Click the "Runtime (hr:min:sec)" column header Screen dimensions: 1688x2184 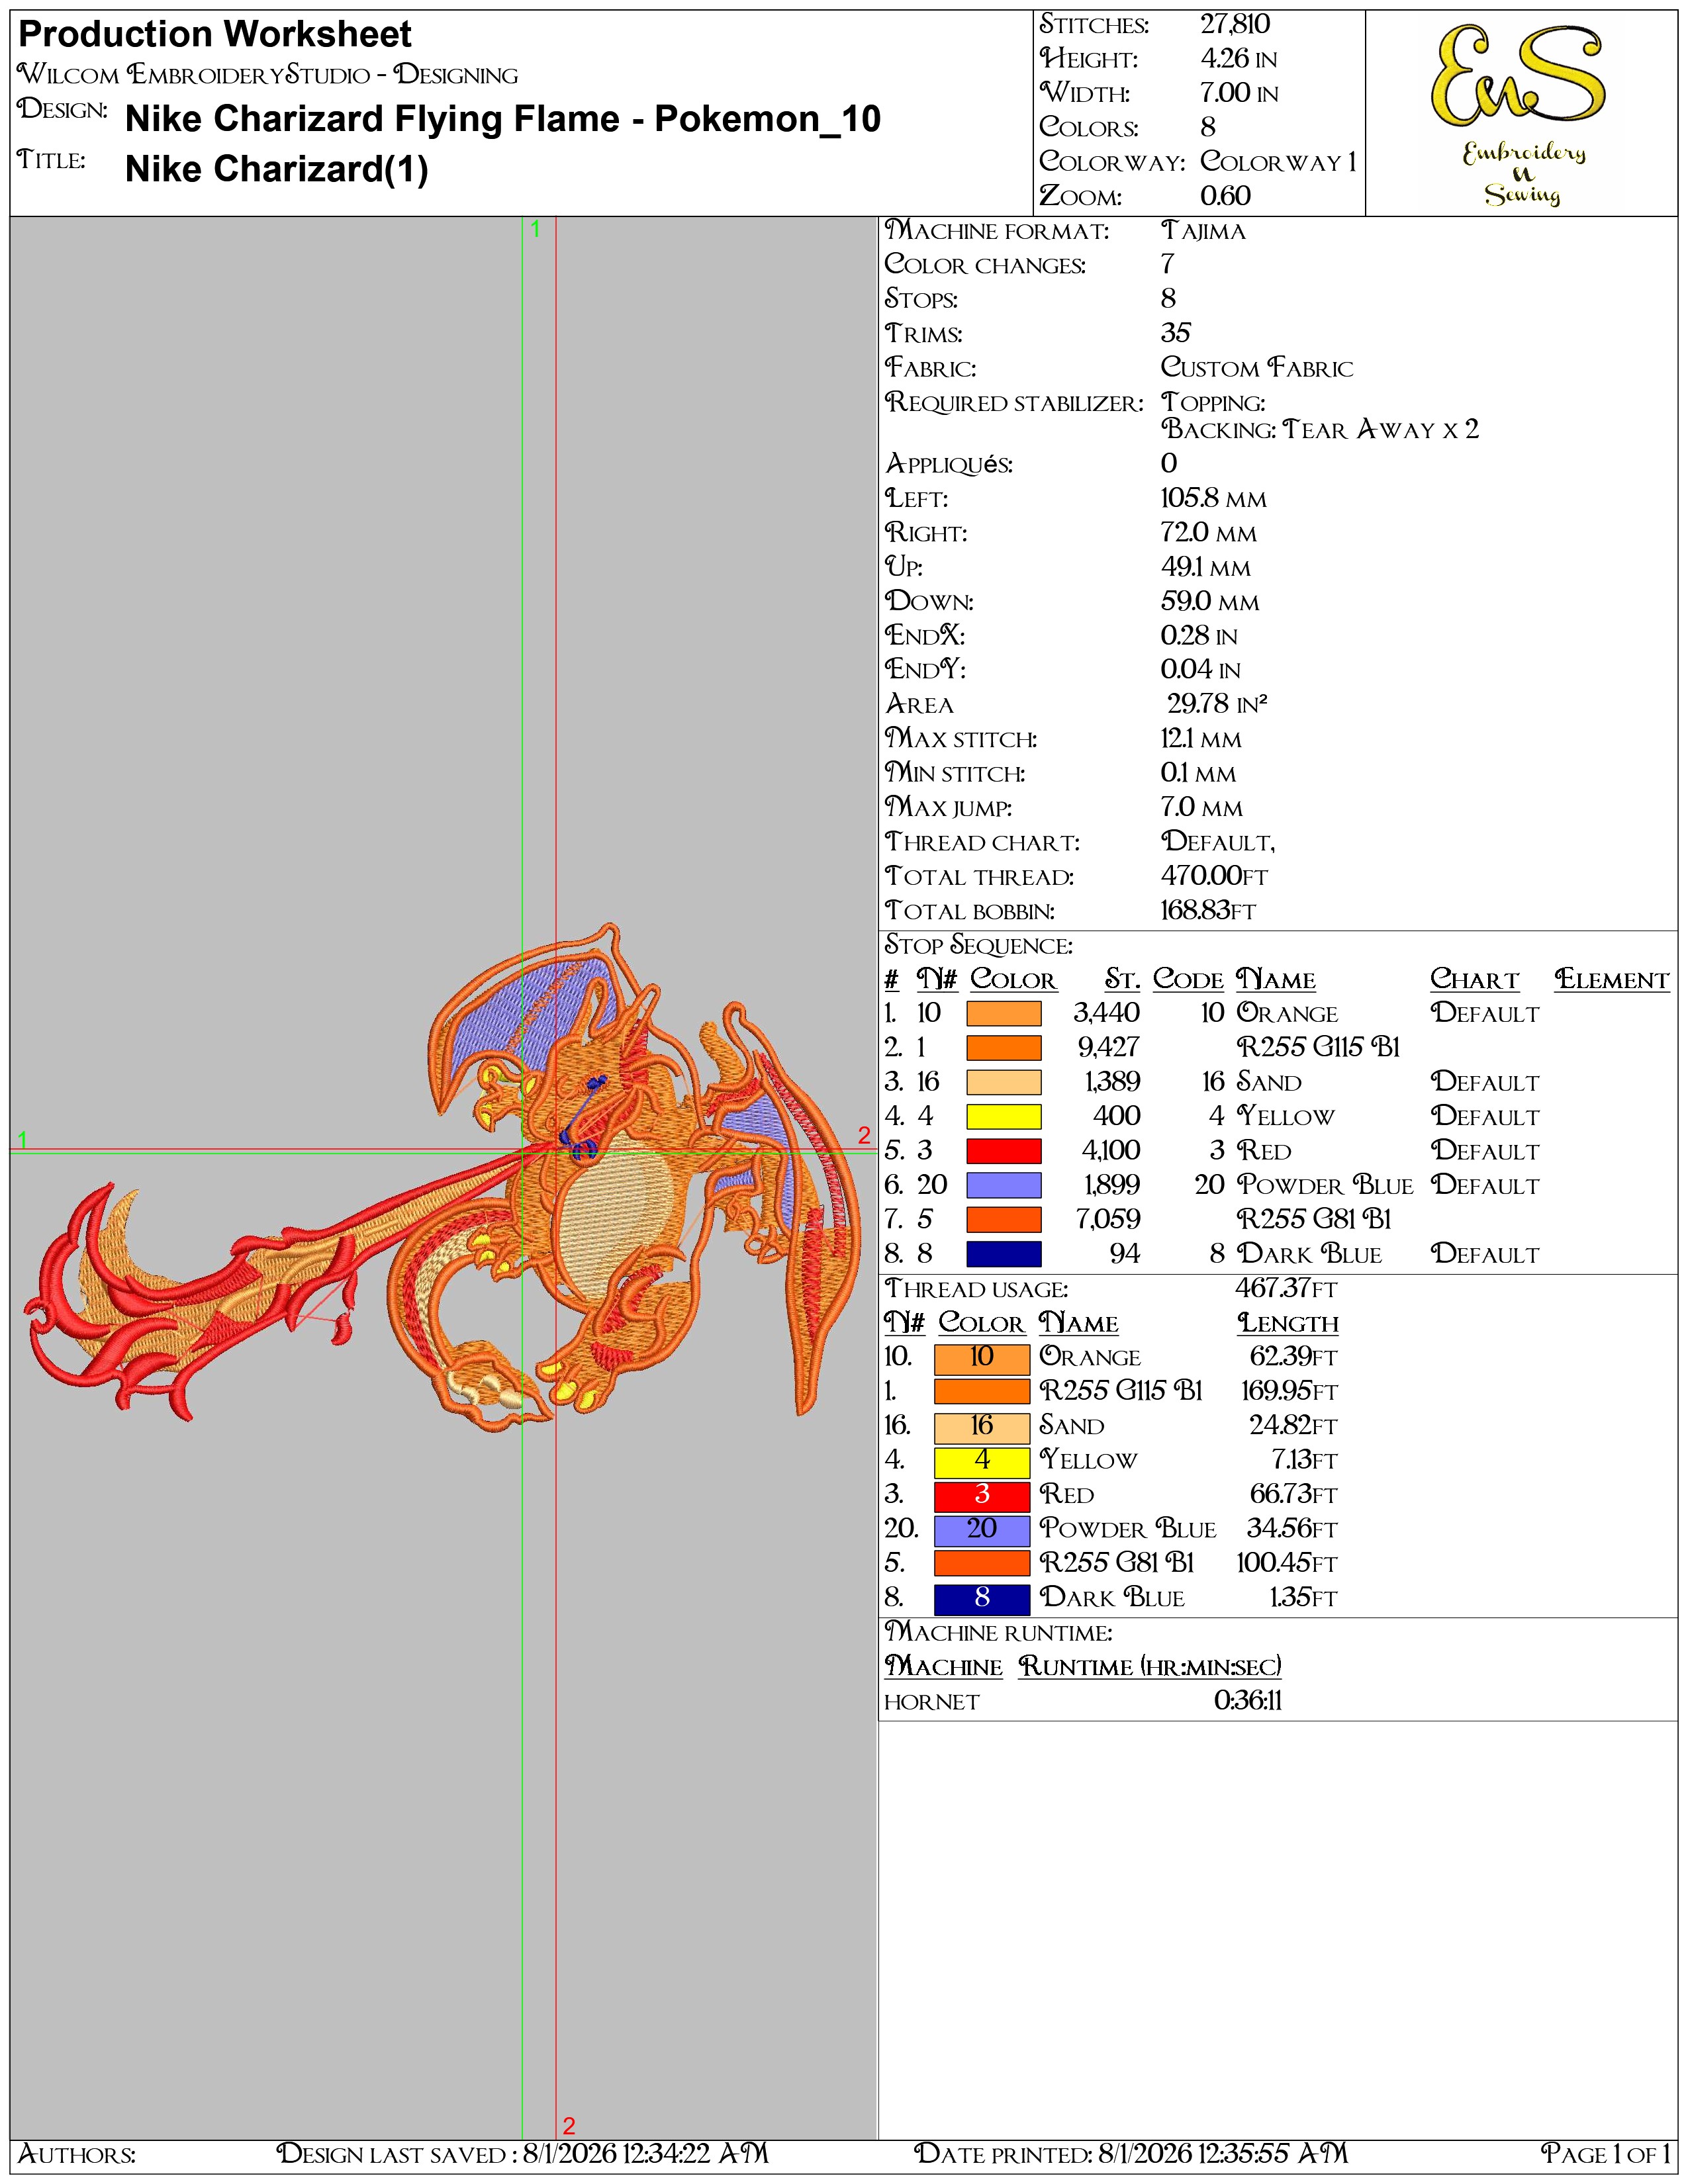coord(1150,1667)
